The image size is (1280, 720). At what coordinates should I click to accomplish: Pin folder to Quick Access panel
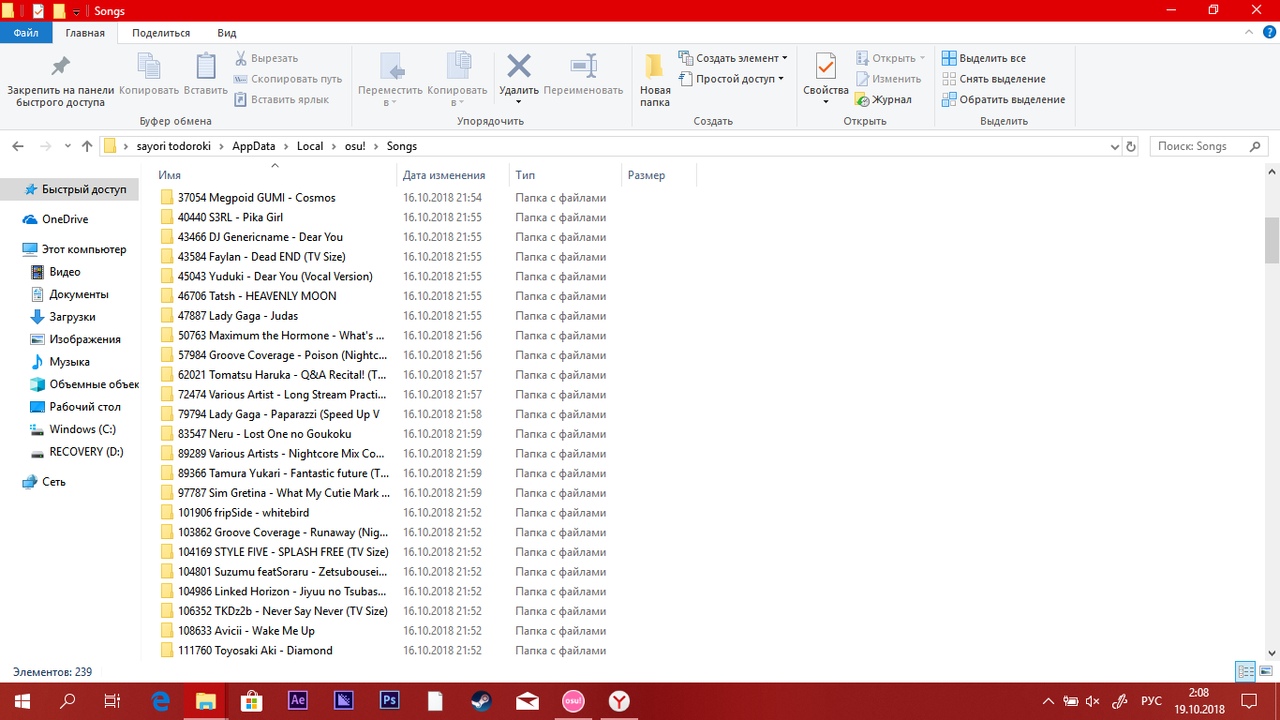tap(60, 80)
